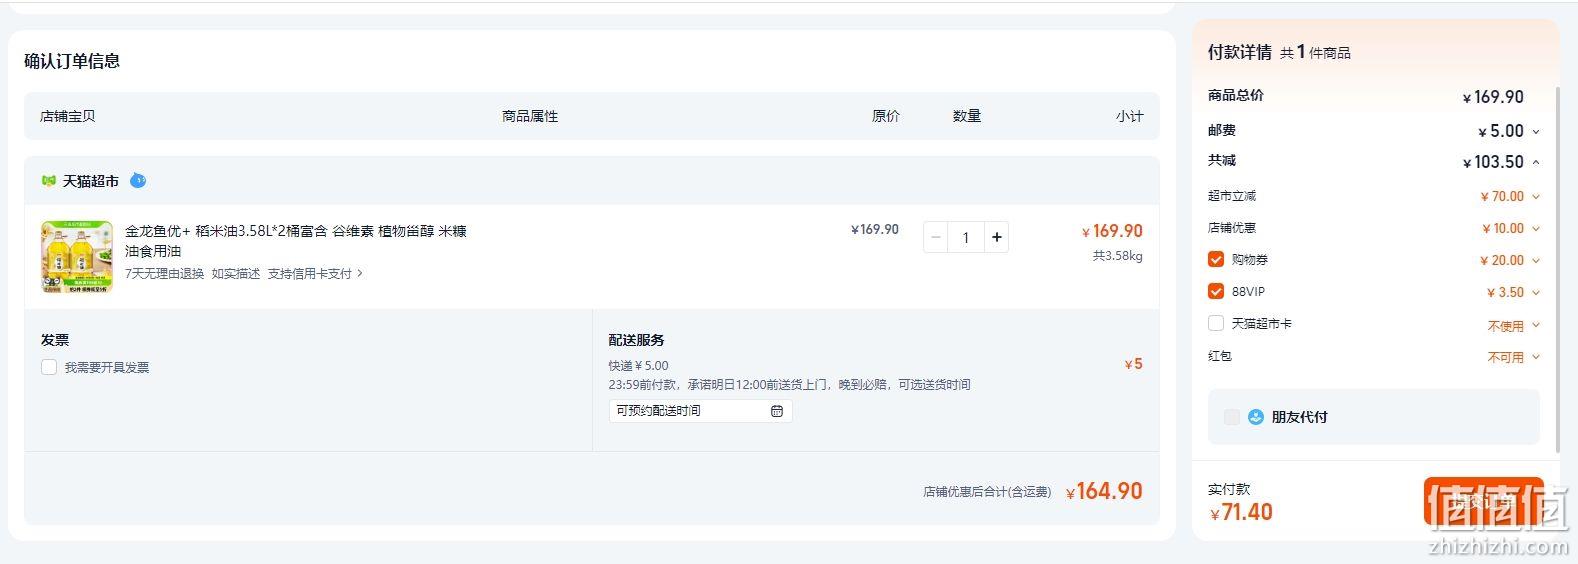Decrease quantity with the minus button
Screen dimensions: 1578x564
click(936, 237)
